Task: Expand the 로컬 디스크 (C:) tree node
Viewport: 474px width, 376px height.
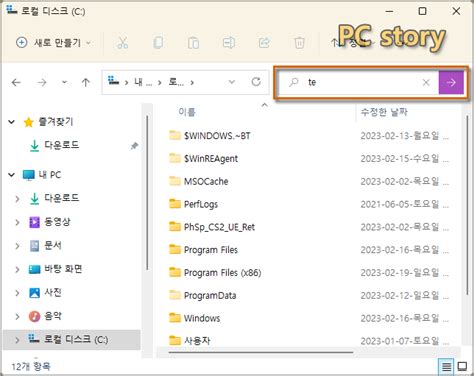Action: (17, 340)
